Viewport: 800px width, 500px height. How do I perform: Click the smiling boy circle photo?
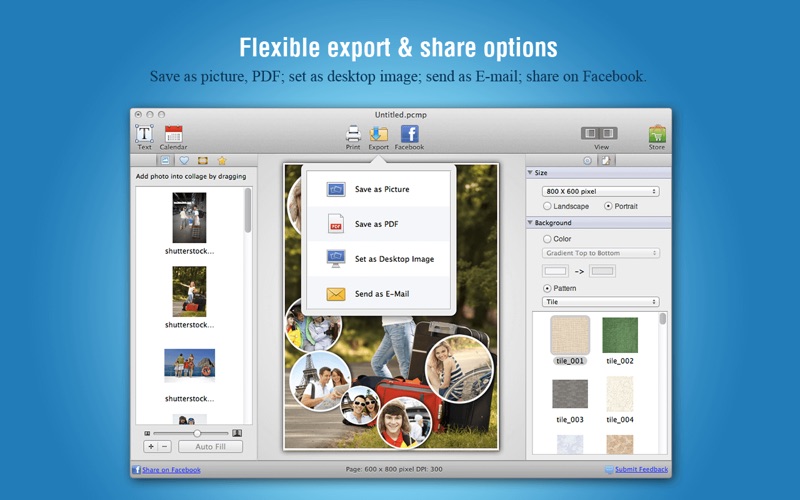(x=404, y=423)
